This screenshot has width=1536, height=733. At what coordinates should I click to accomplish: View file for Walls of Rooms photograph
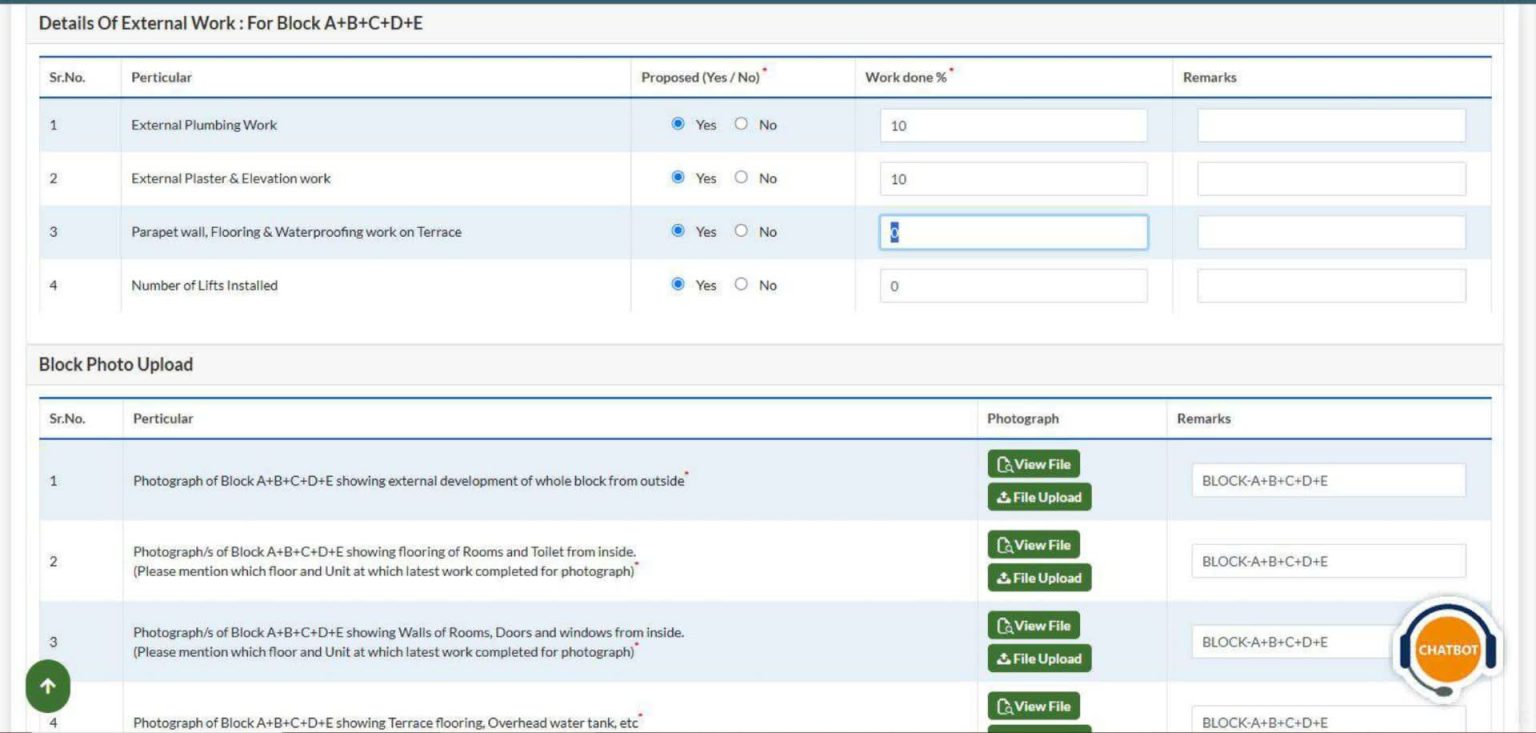coord(1034,626)
